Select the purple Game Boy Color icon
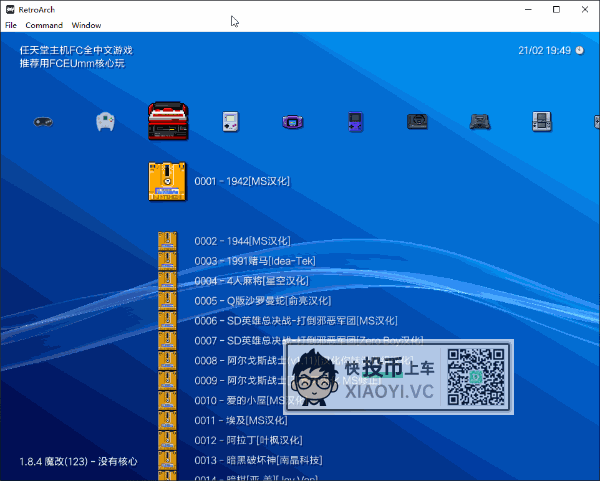600x481 pixels. (x=355, y=122)
